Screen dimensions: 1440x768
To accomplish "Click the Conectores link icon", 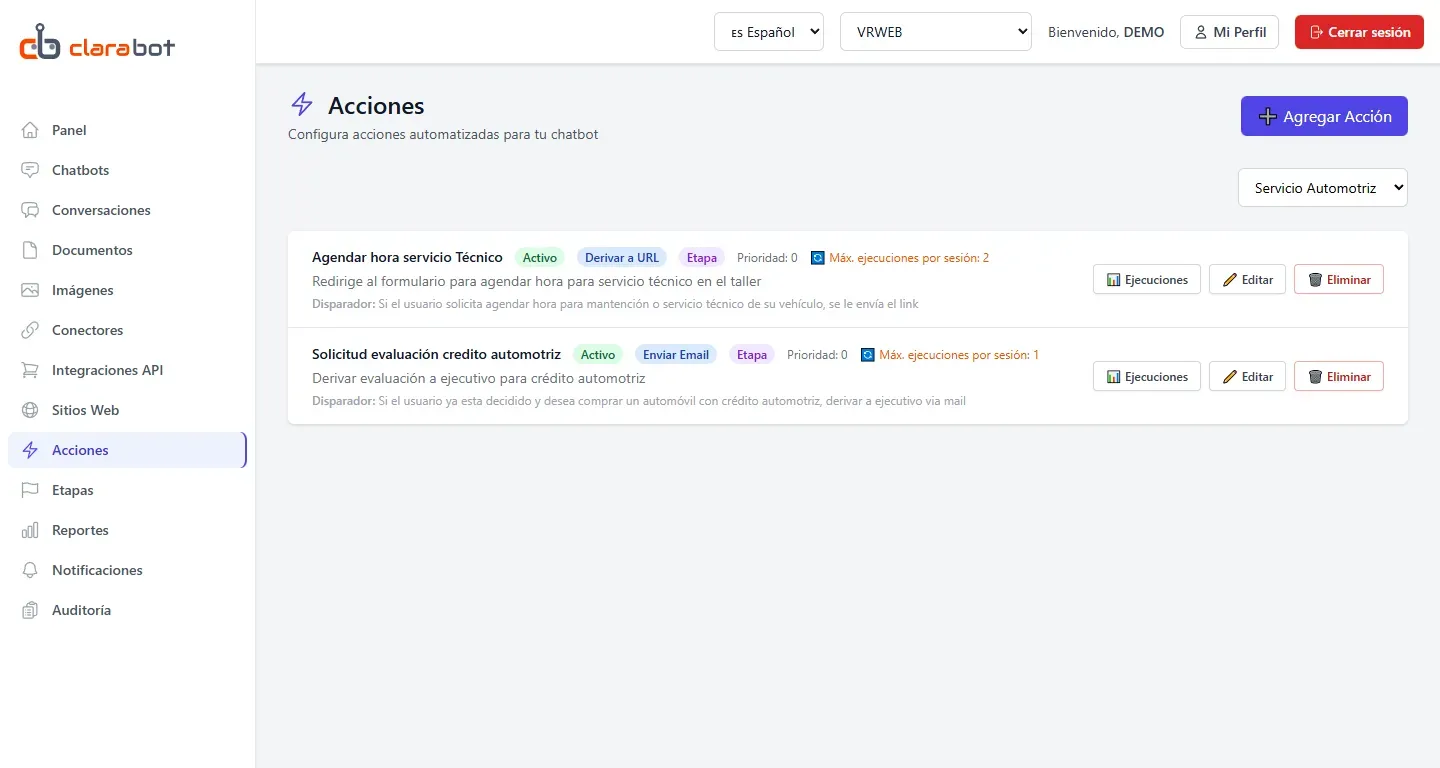I will tap(30, 330).
